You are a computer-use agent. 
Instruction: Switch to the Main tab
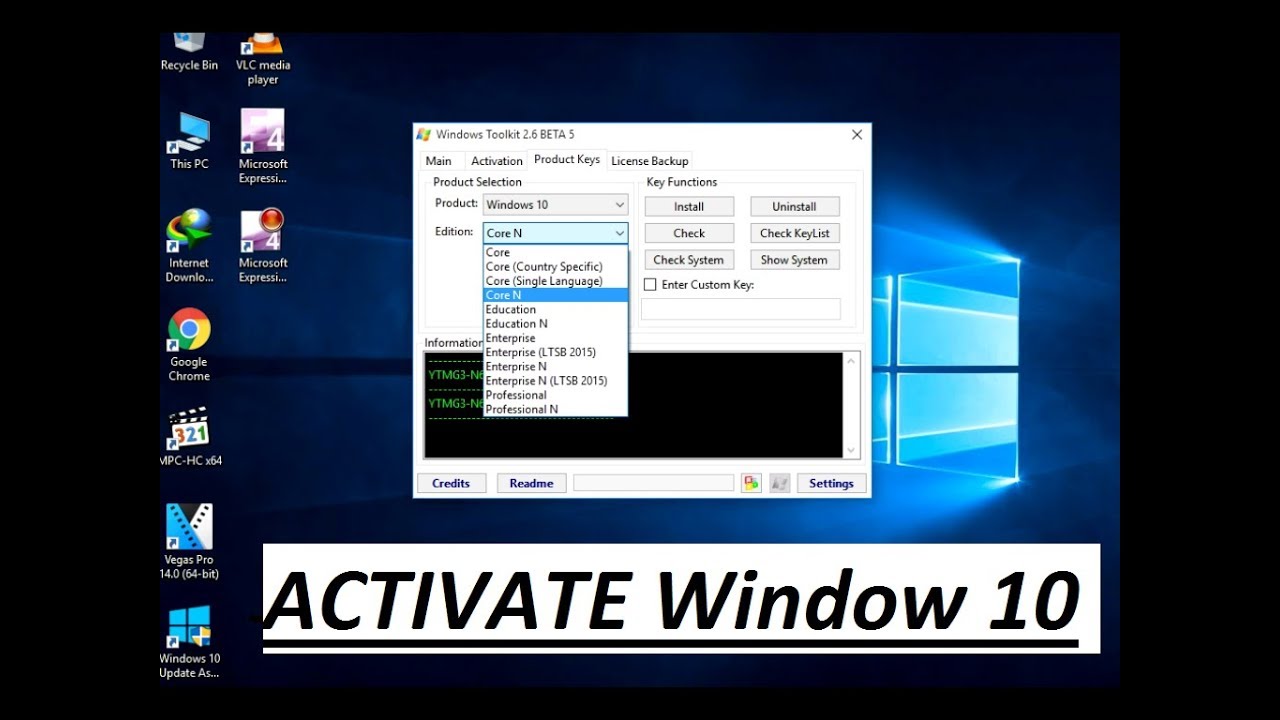(438, 161)
